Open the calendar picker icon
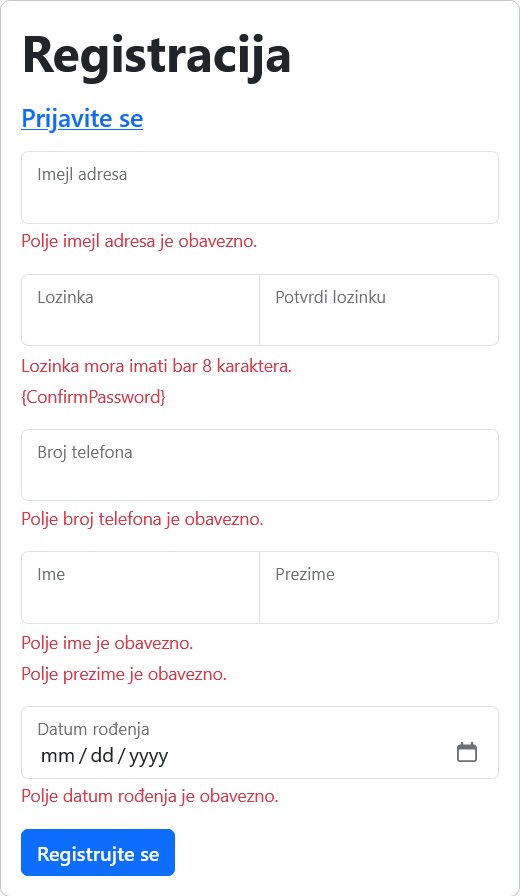520x896 pixels. pos(467,752)
